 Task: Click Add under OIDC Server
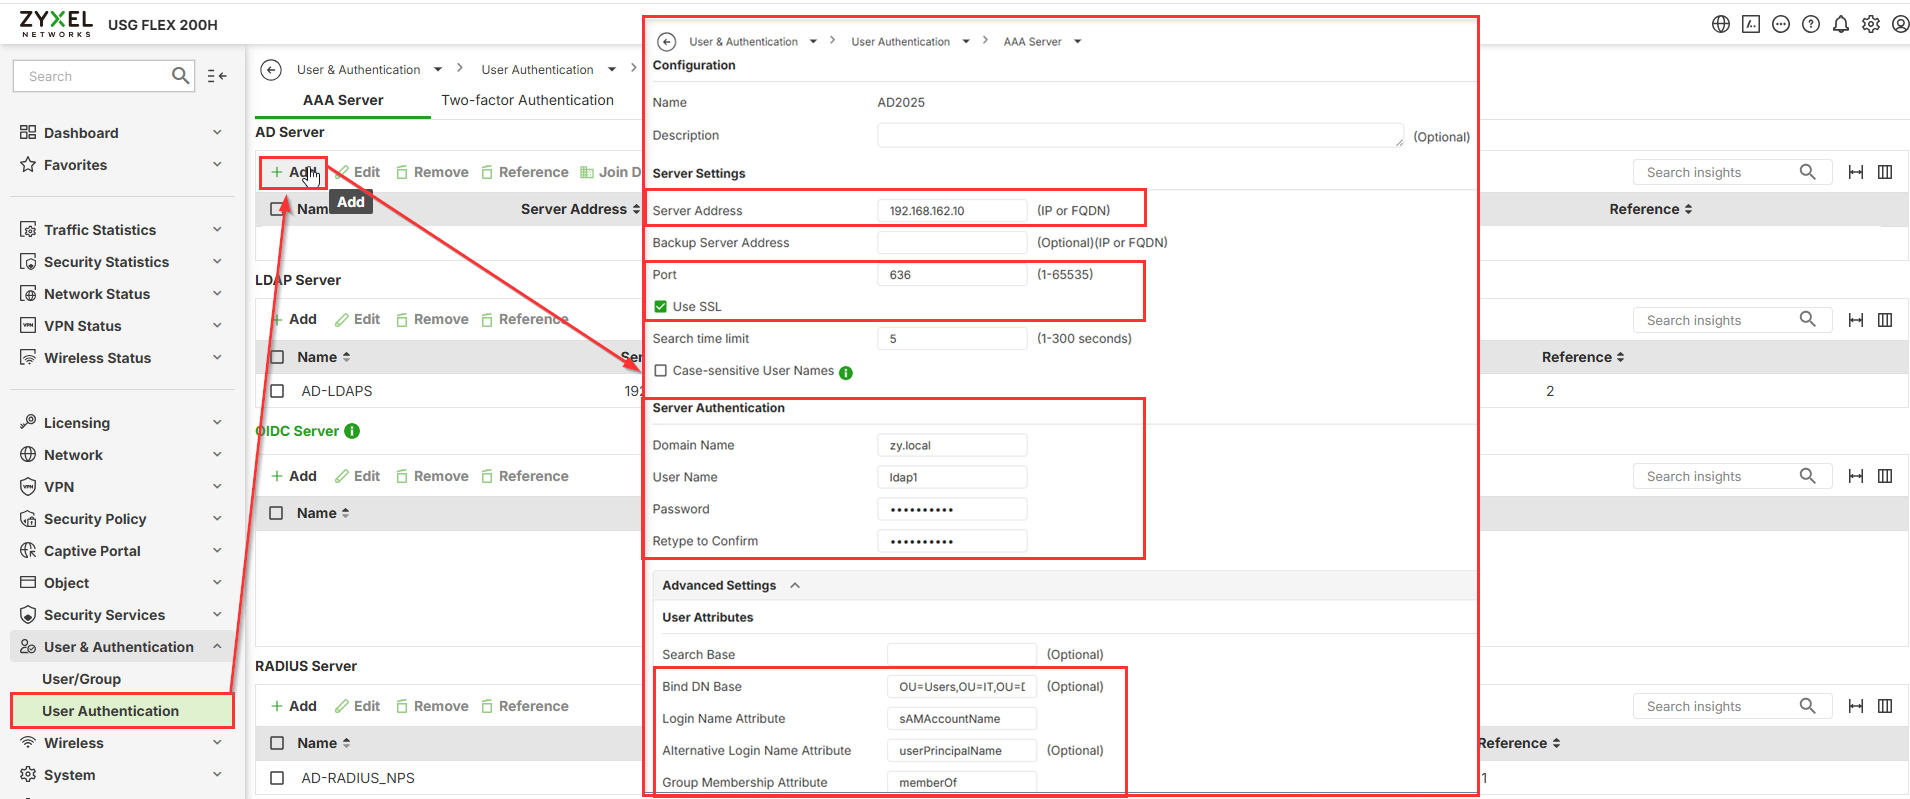tap(293, 476)
